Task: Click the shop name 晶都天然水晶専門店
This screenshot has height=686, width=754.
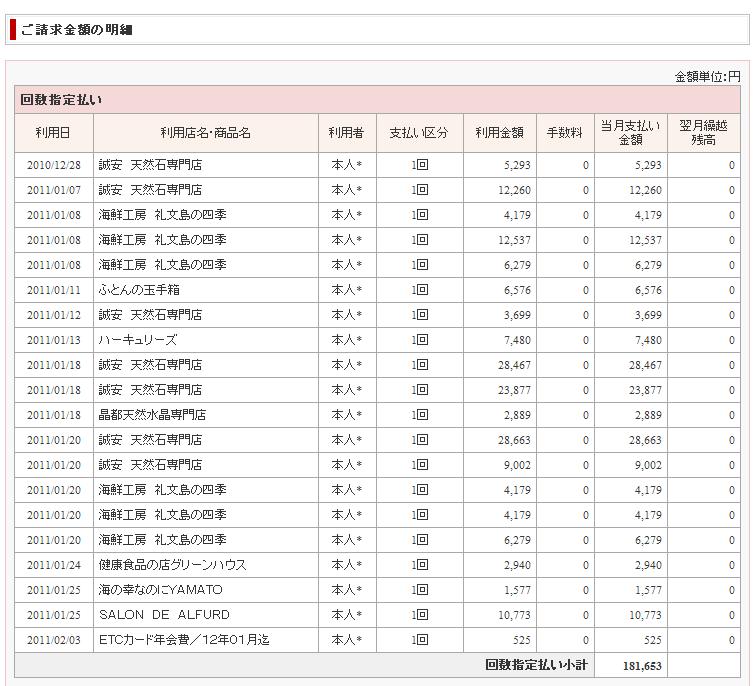Action: [152, 415]
